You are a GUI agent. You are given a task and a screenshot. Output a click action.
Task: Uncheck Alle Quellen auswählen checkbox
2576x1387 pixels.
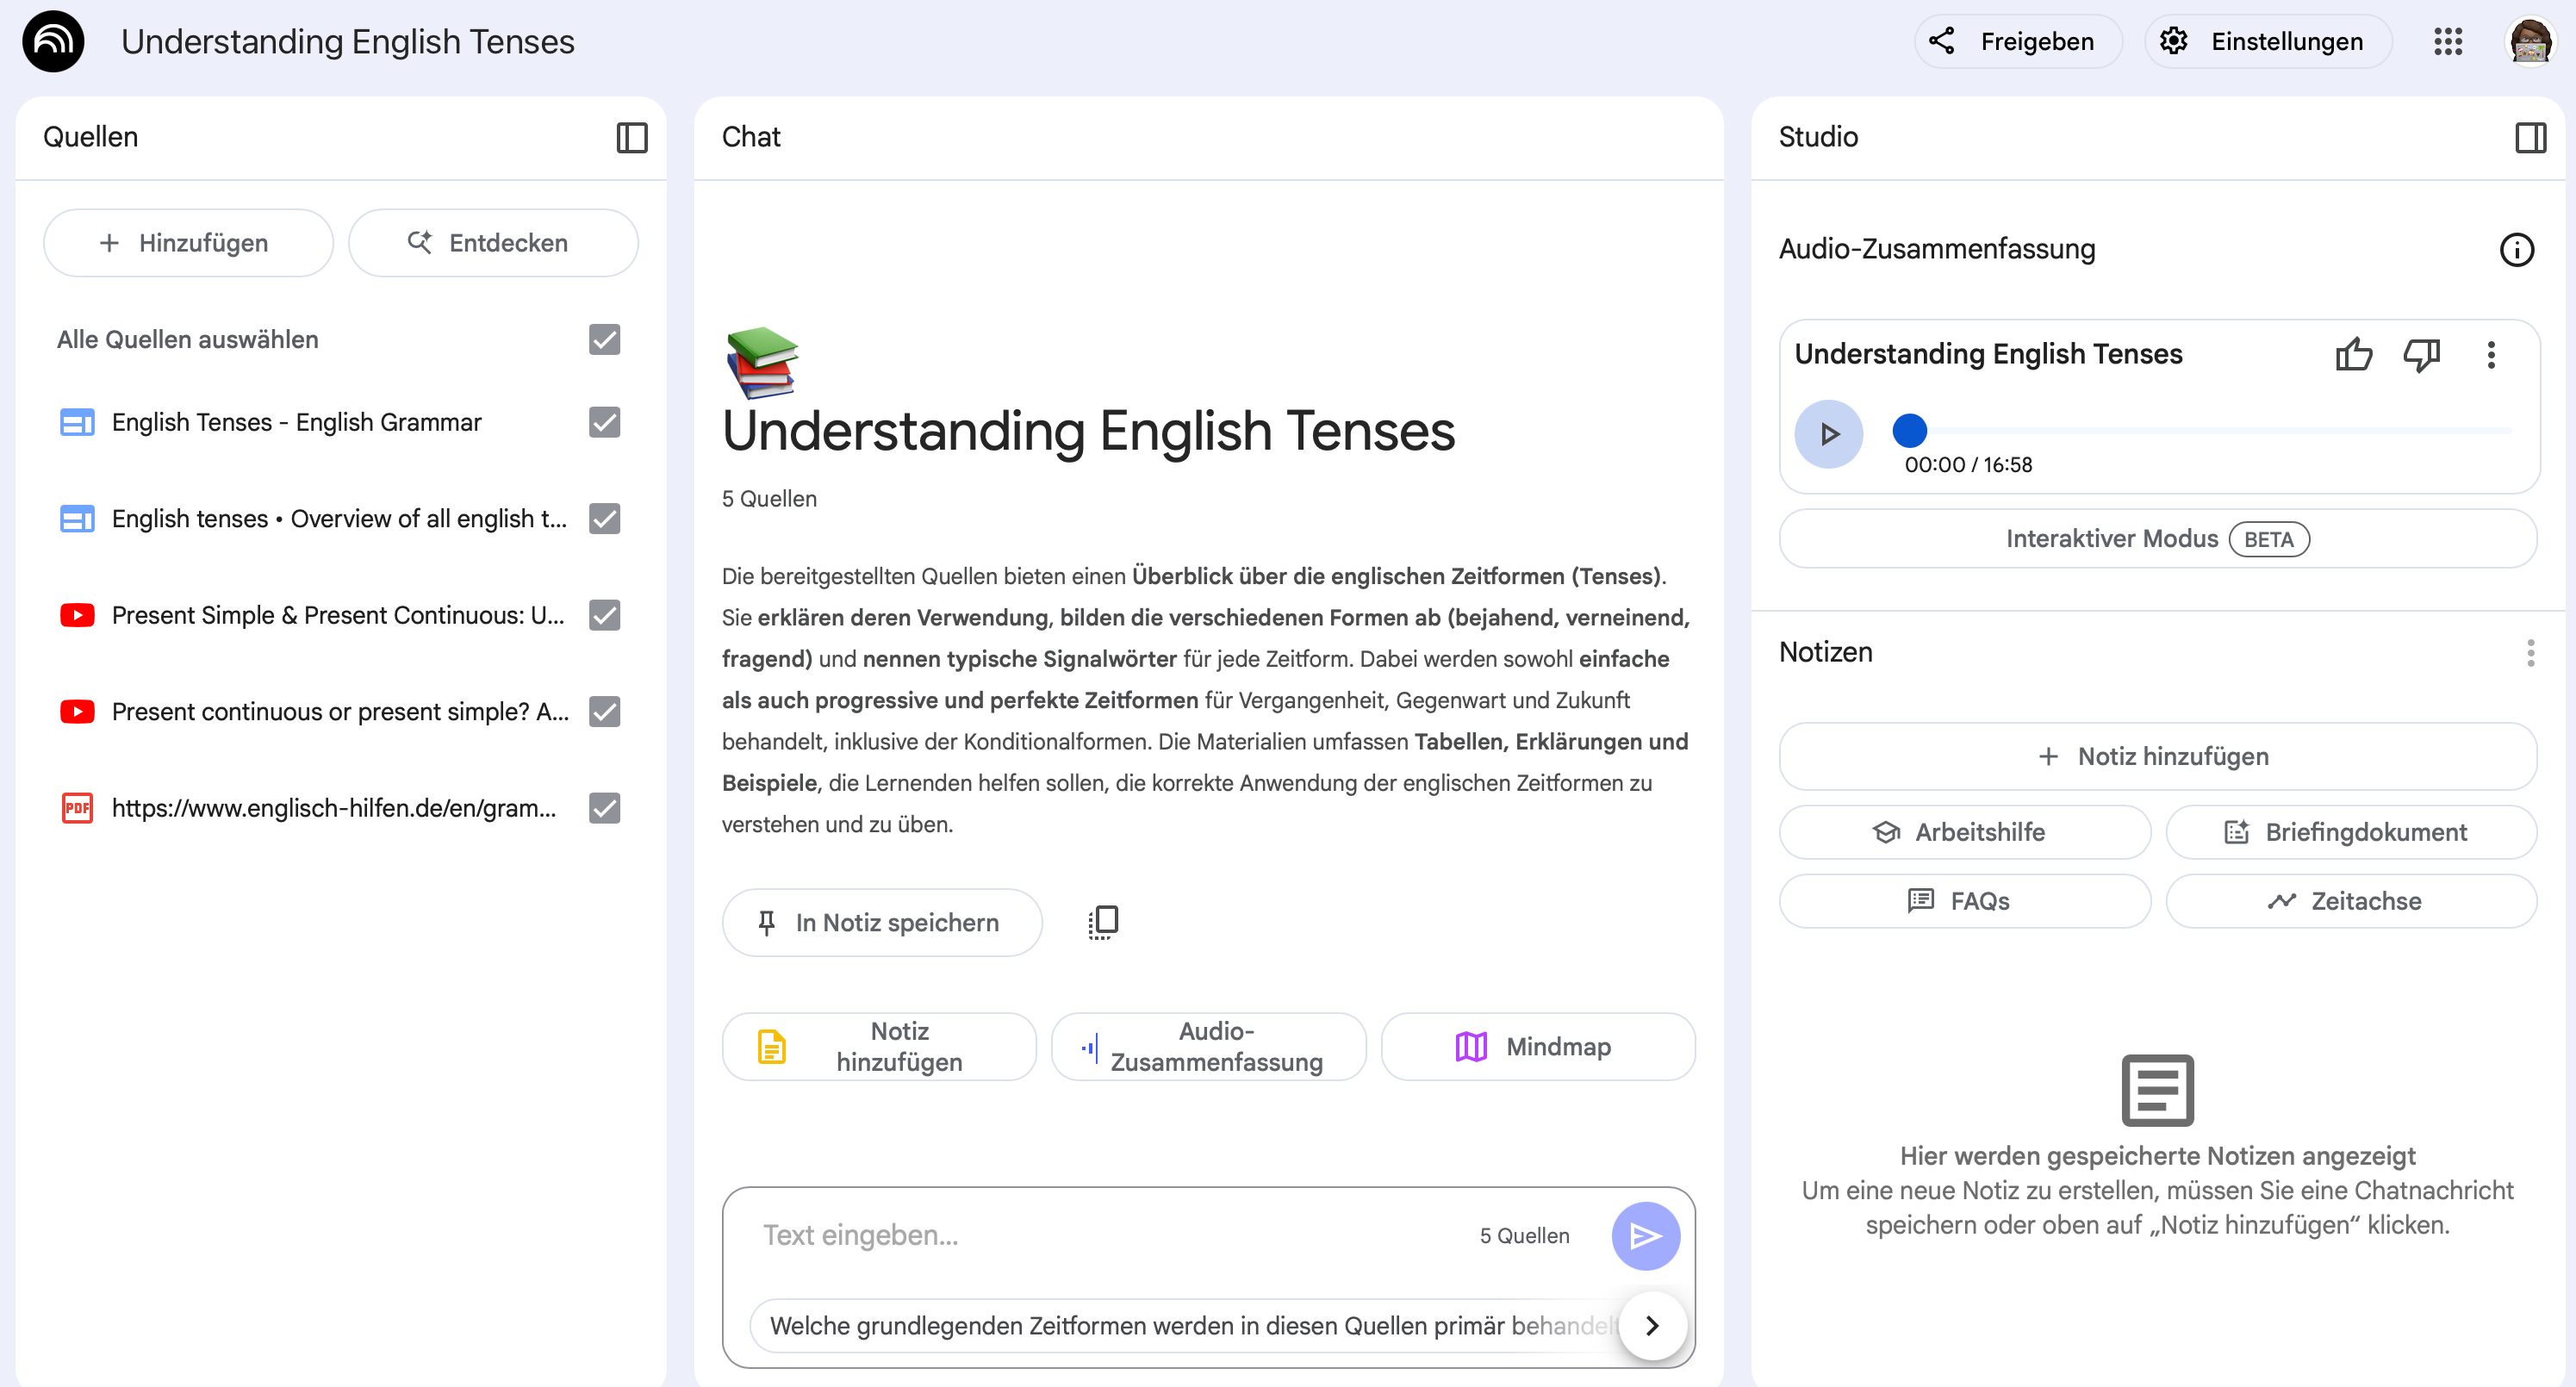(604, 340)
